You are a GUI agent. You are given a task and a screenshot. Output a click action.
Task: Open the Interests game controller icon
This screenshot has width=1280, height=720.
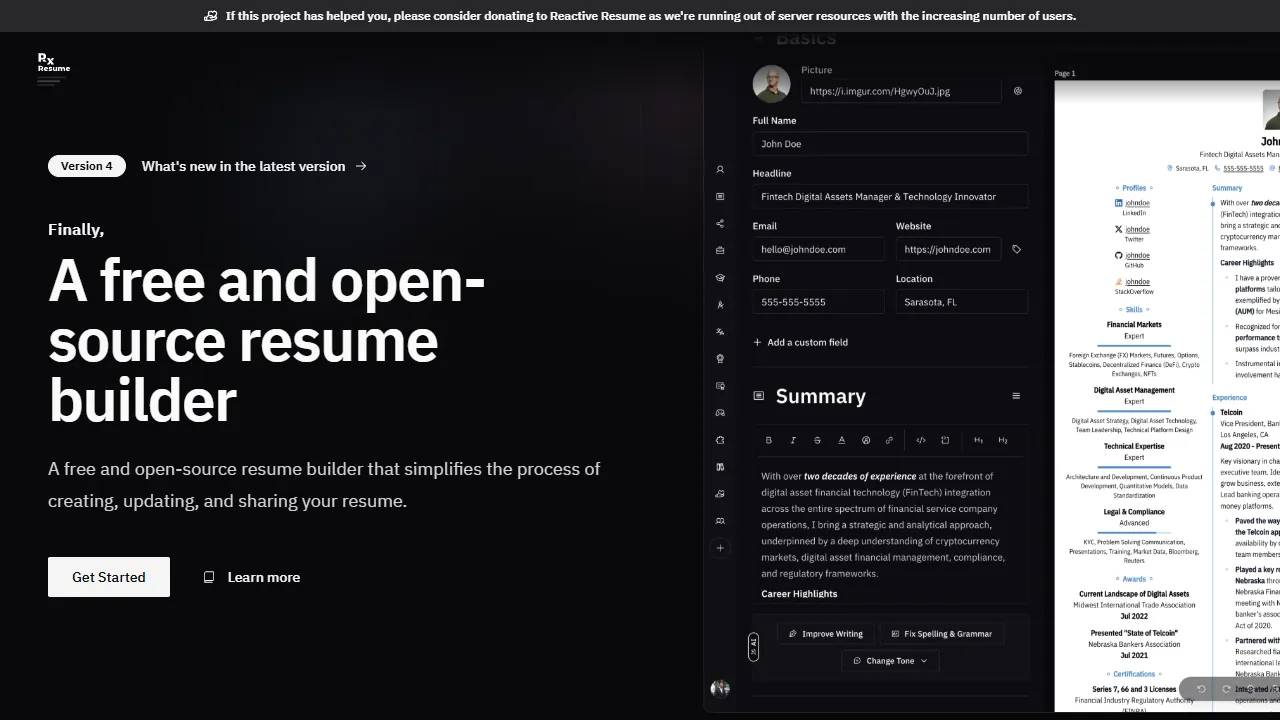pos(720,413)
